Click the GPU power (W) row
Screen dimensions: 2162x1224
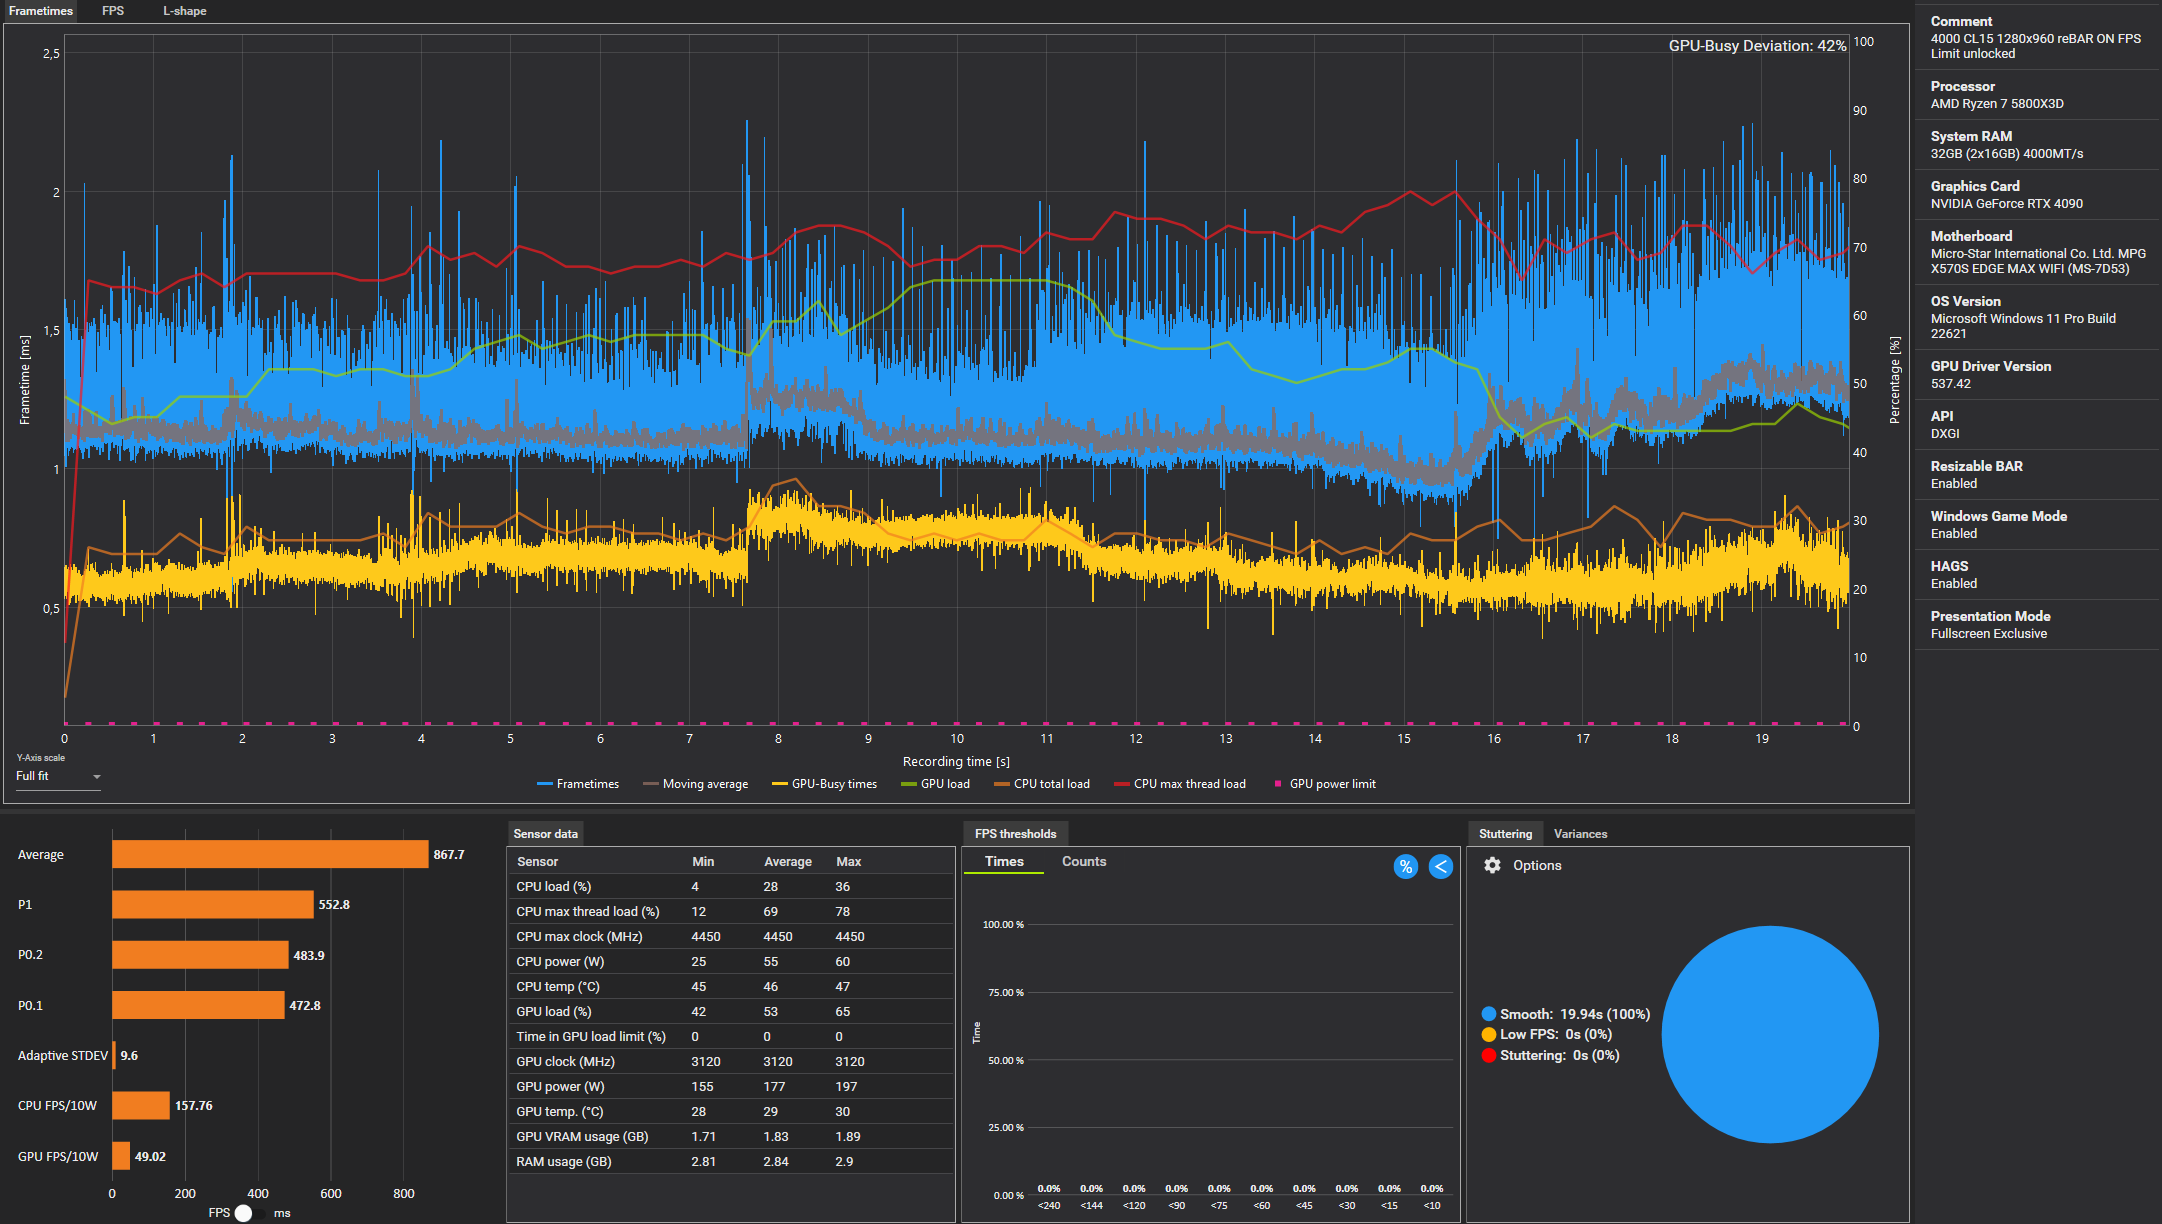click(731, 1086)
